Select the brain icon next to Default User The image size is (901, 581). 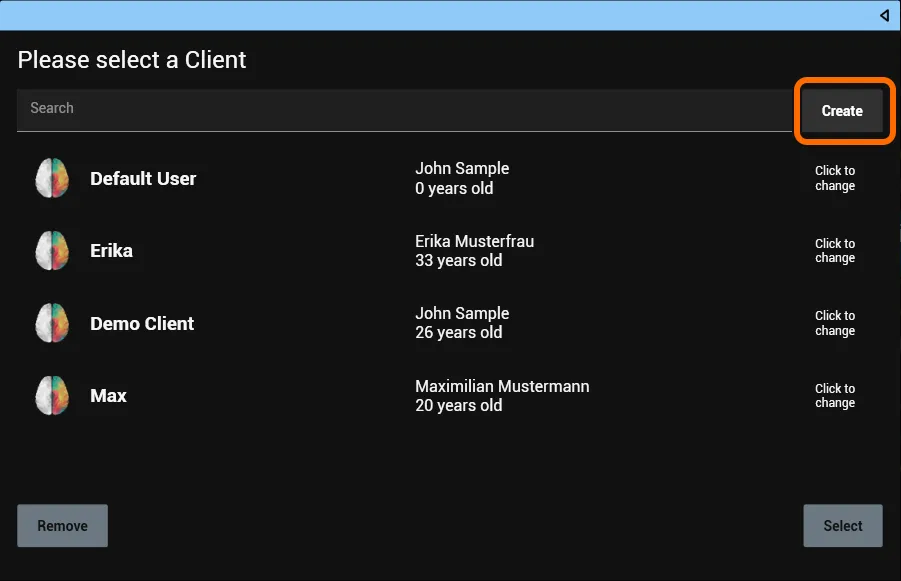click(x=52, y=178)
